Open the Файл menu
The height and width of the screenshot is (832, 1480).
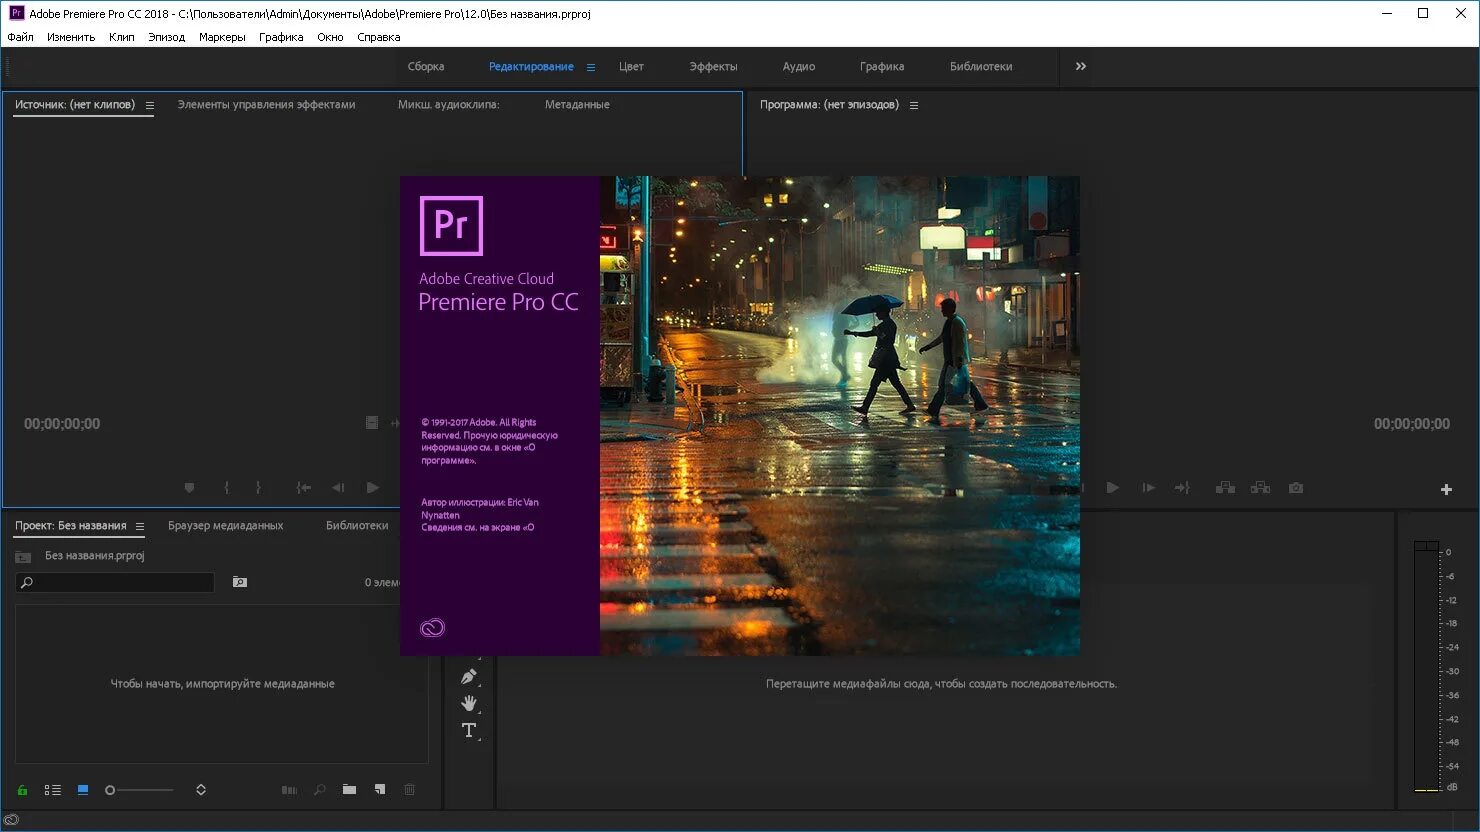[20, 37]
